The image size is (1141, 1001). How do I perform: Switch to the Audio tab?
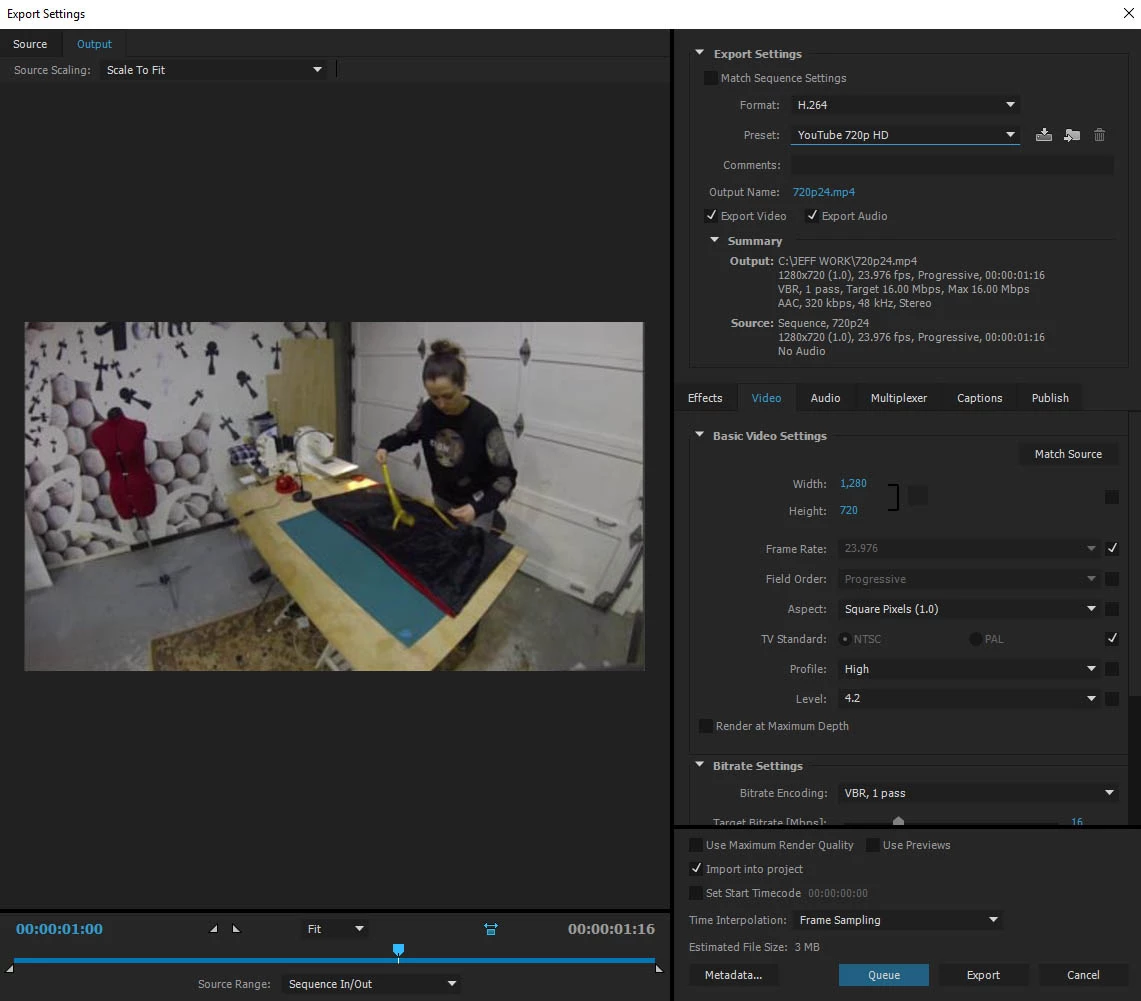(825, 398)
